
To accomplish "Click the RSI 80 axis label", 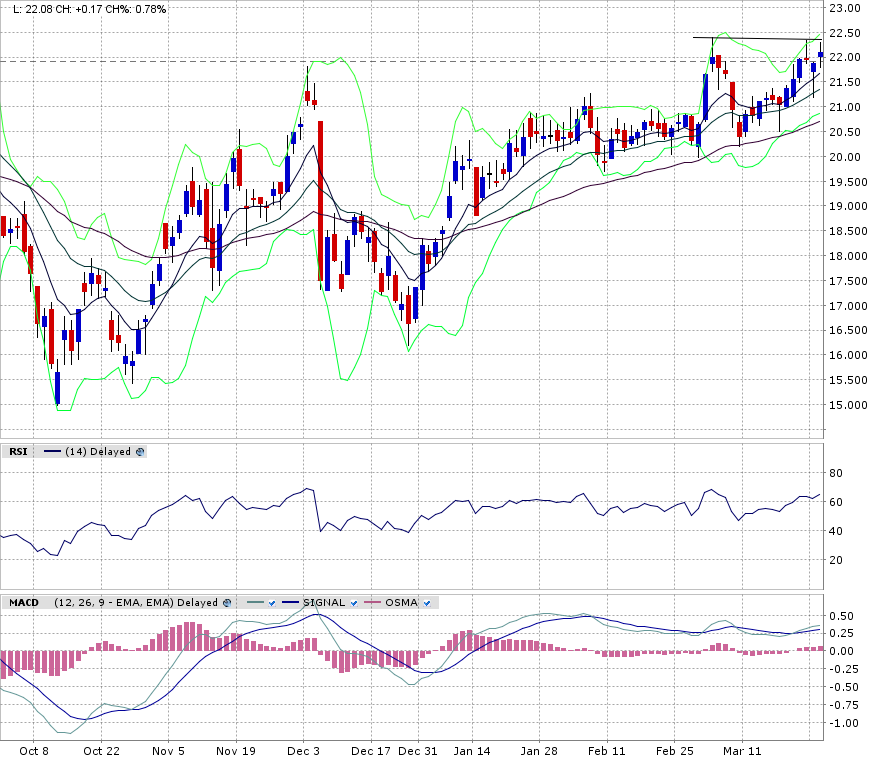I will point(836,473).
